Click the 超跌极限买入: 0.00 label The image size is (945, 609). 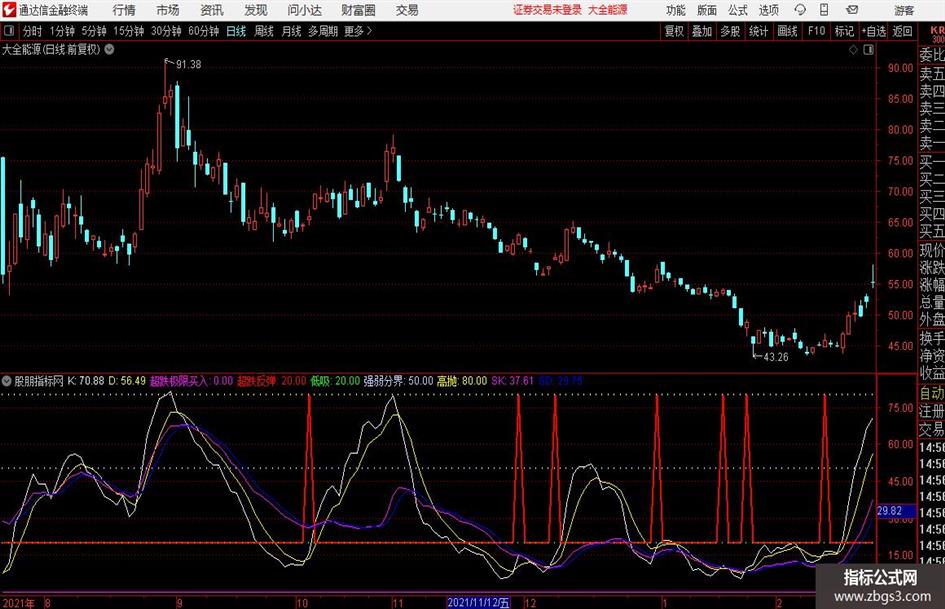click(191, 381)
